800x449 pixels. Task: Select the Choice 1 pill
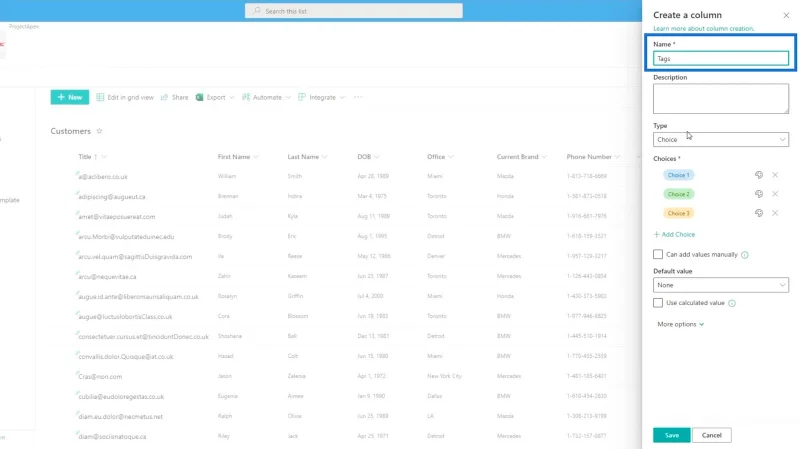click(678, 175)
